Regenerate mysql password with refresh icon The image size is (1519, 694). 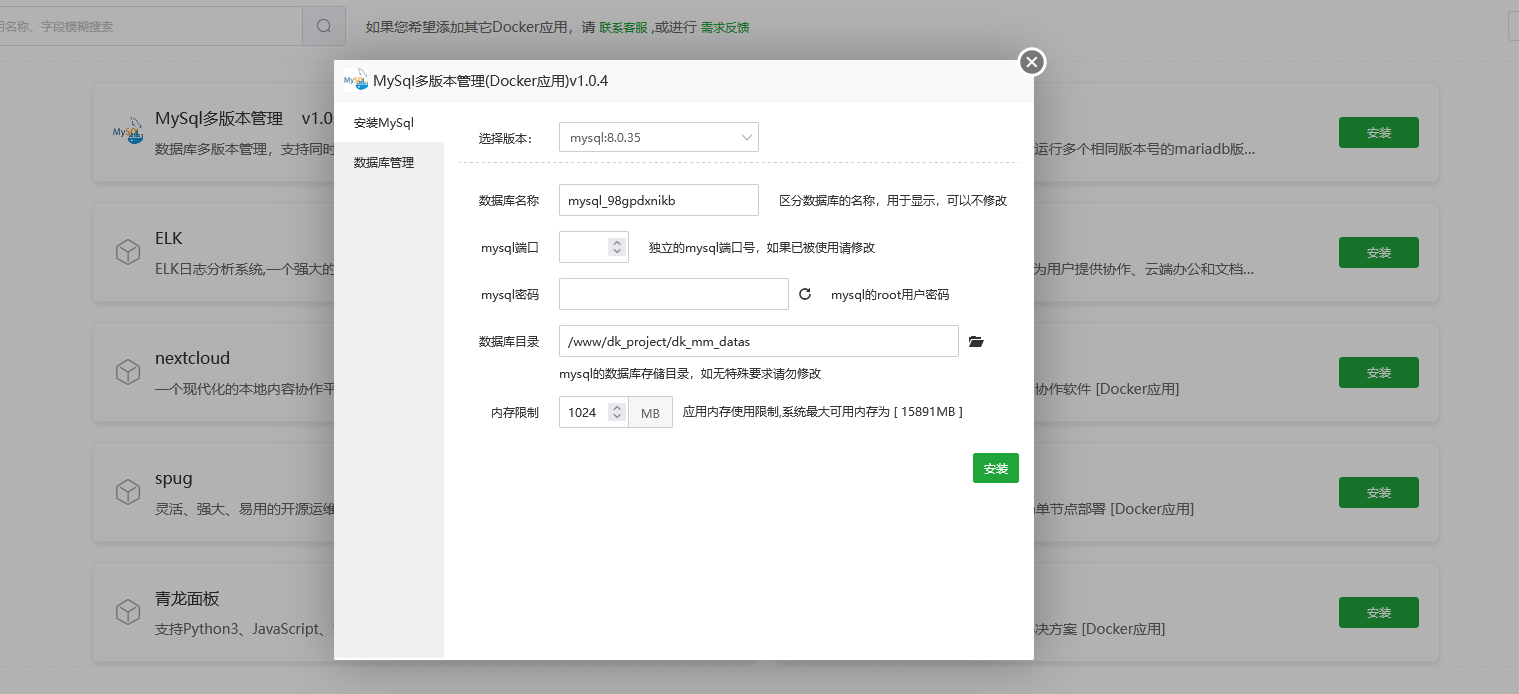tap(805, 294)
